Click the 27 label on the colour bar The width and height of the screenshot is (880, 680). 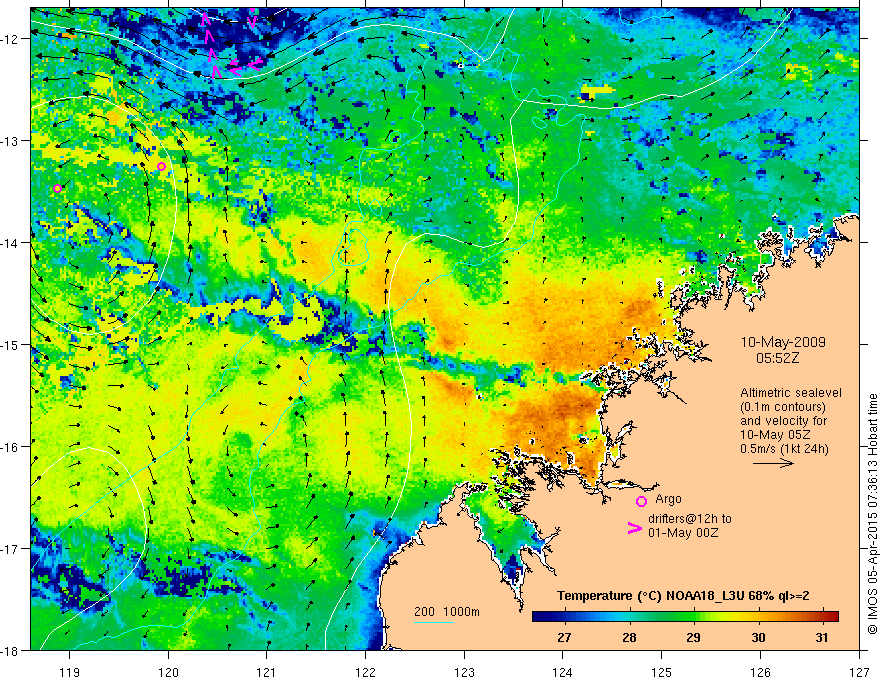564,637
